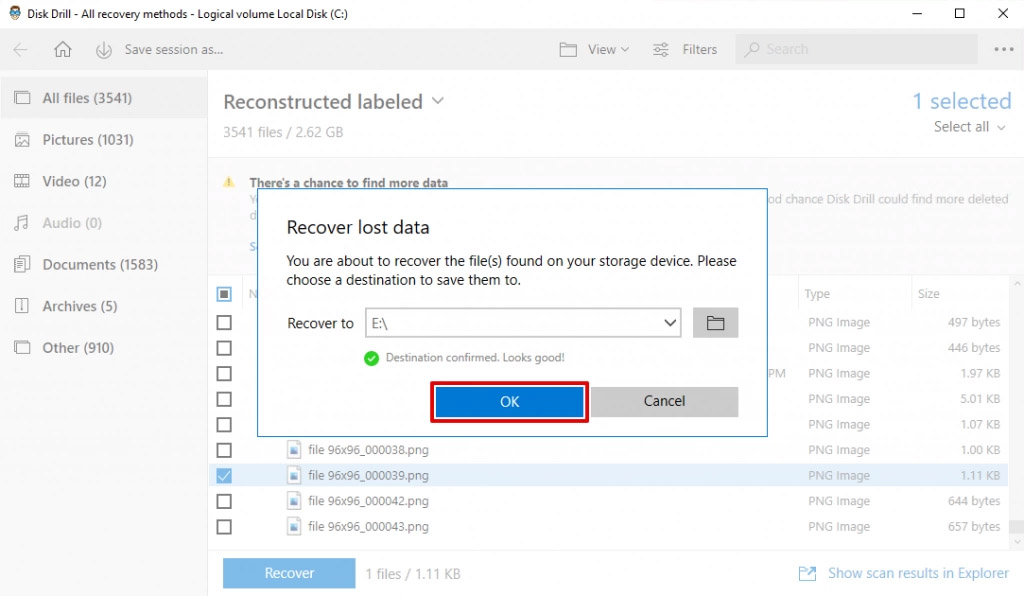Viewport: 1024px width, 596px height.
Task: Go back with the arrow icon
Action: [x=20, y=50]
